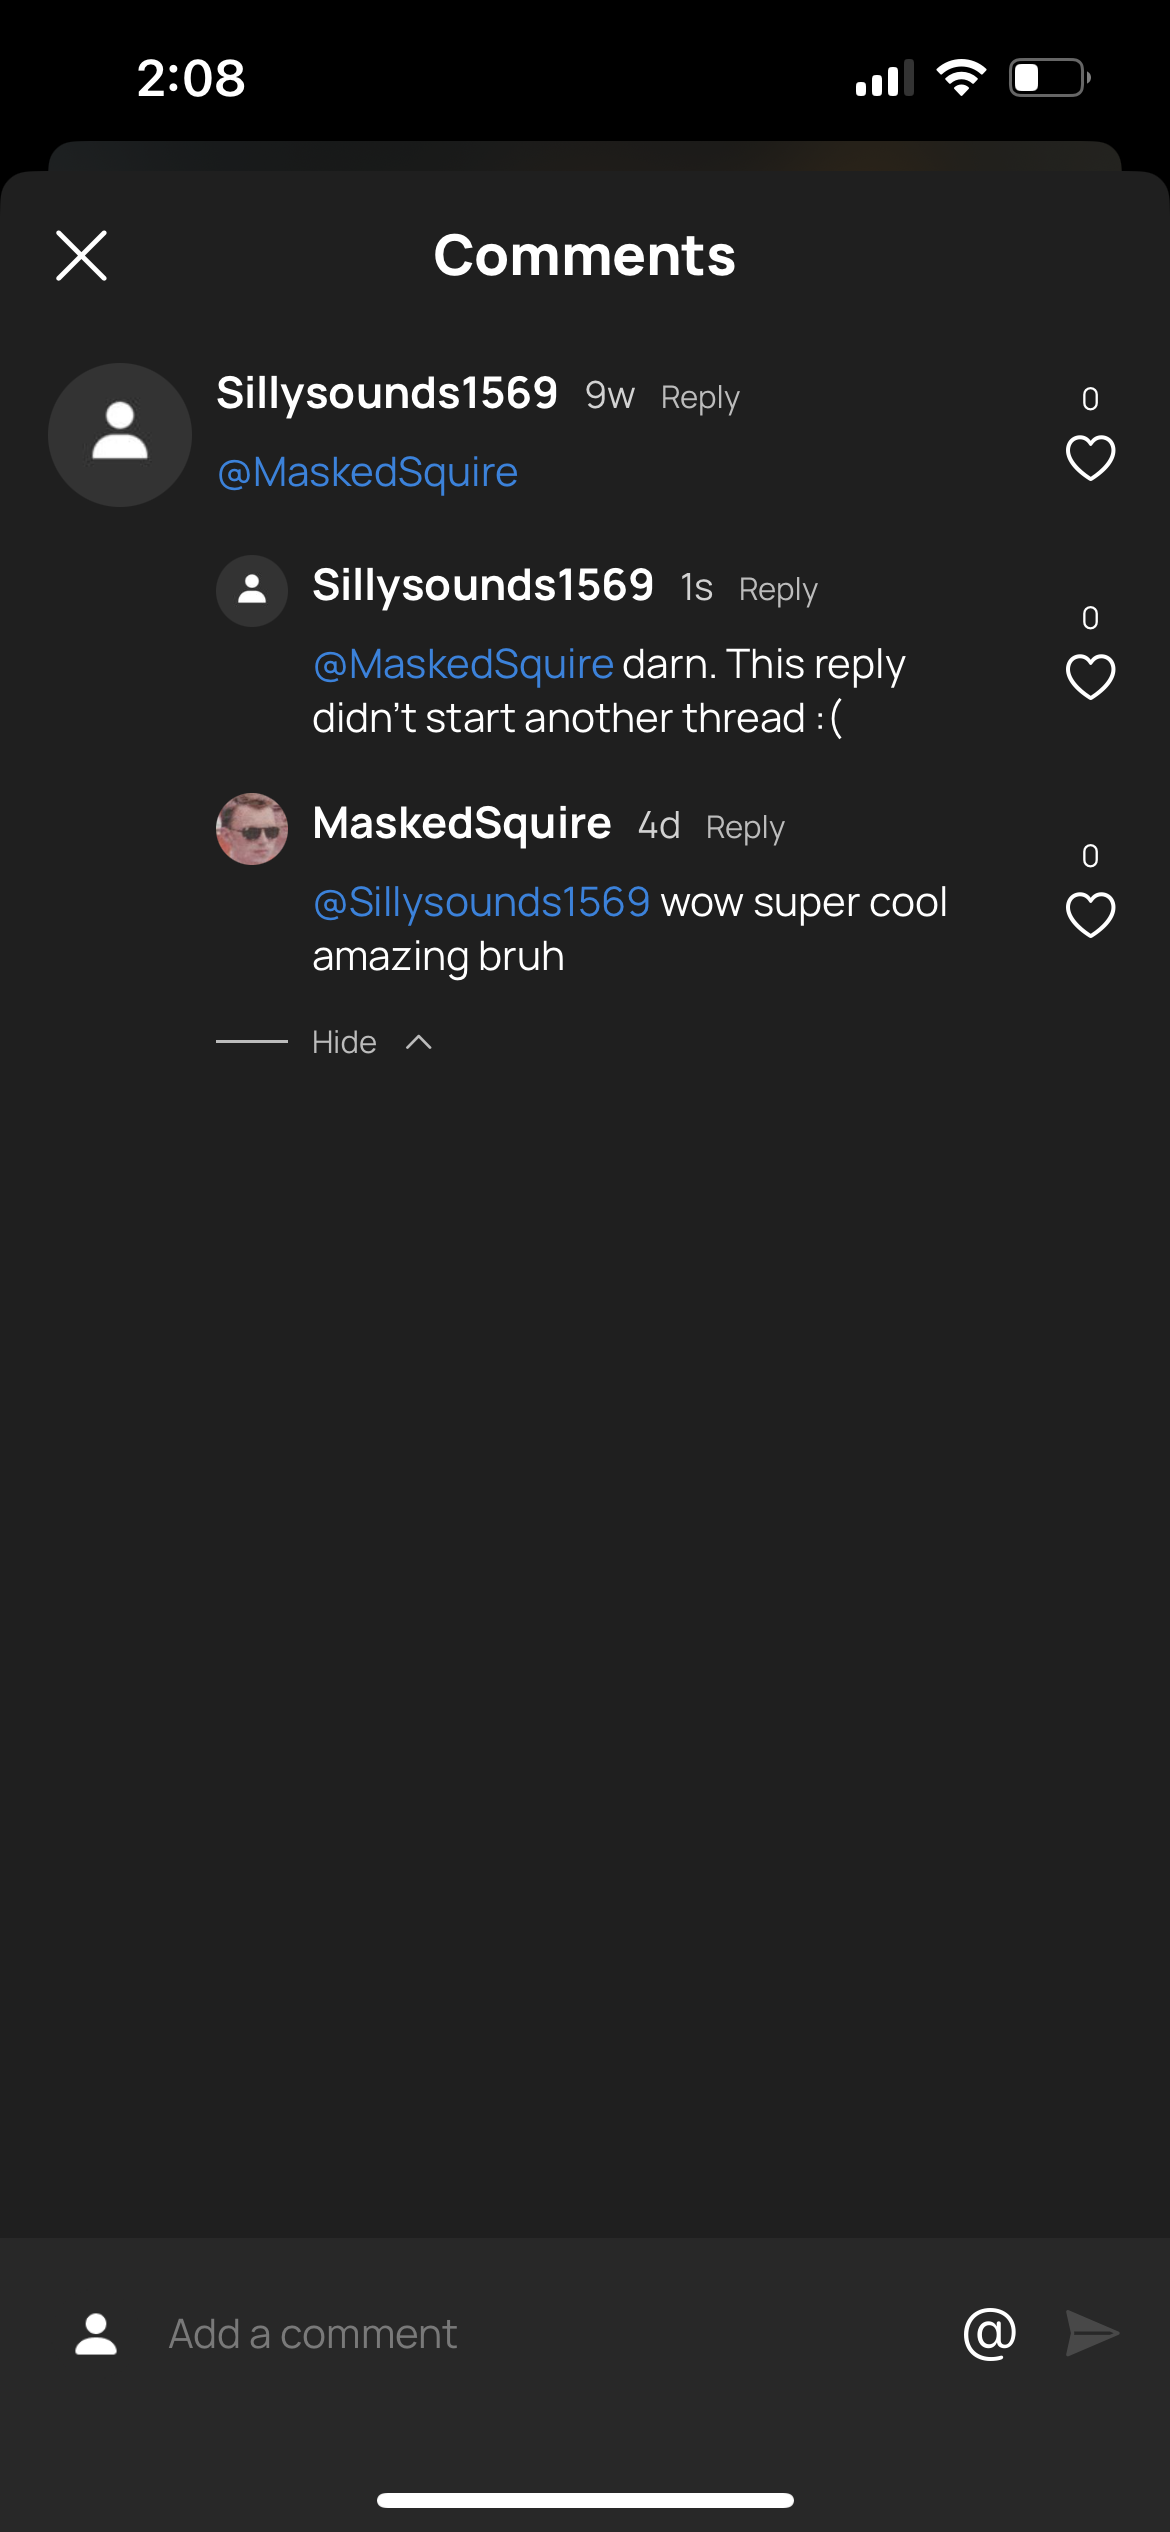
Task: Click MaskedSquire's profile photo
Action: click(x=252, y=828)
